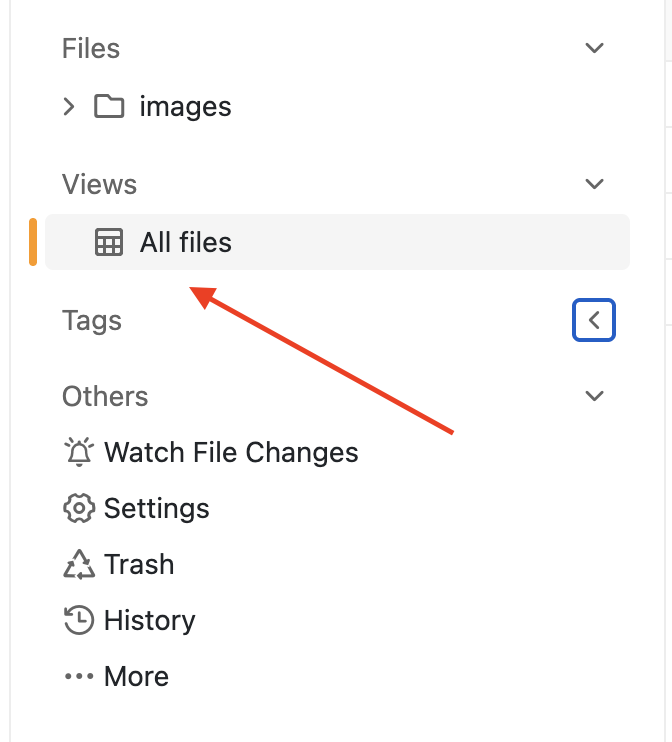
Task: Click the Settings gear icon
Action: [x=78, y=508]
